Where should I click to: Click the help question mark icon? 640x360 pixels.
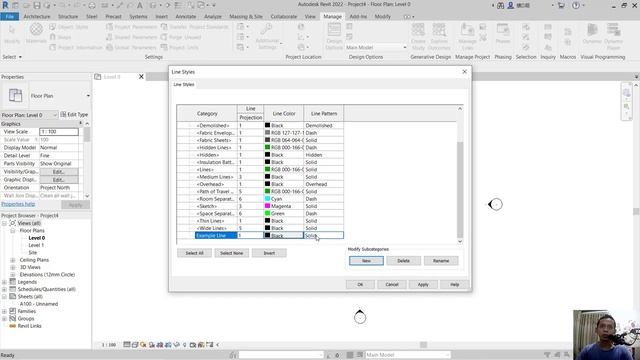[x=576, y=5]
